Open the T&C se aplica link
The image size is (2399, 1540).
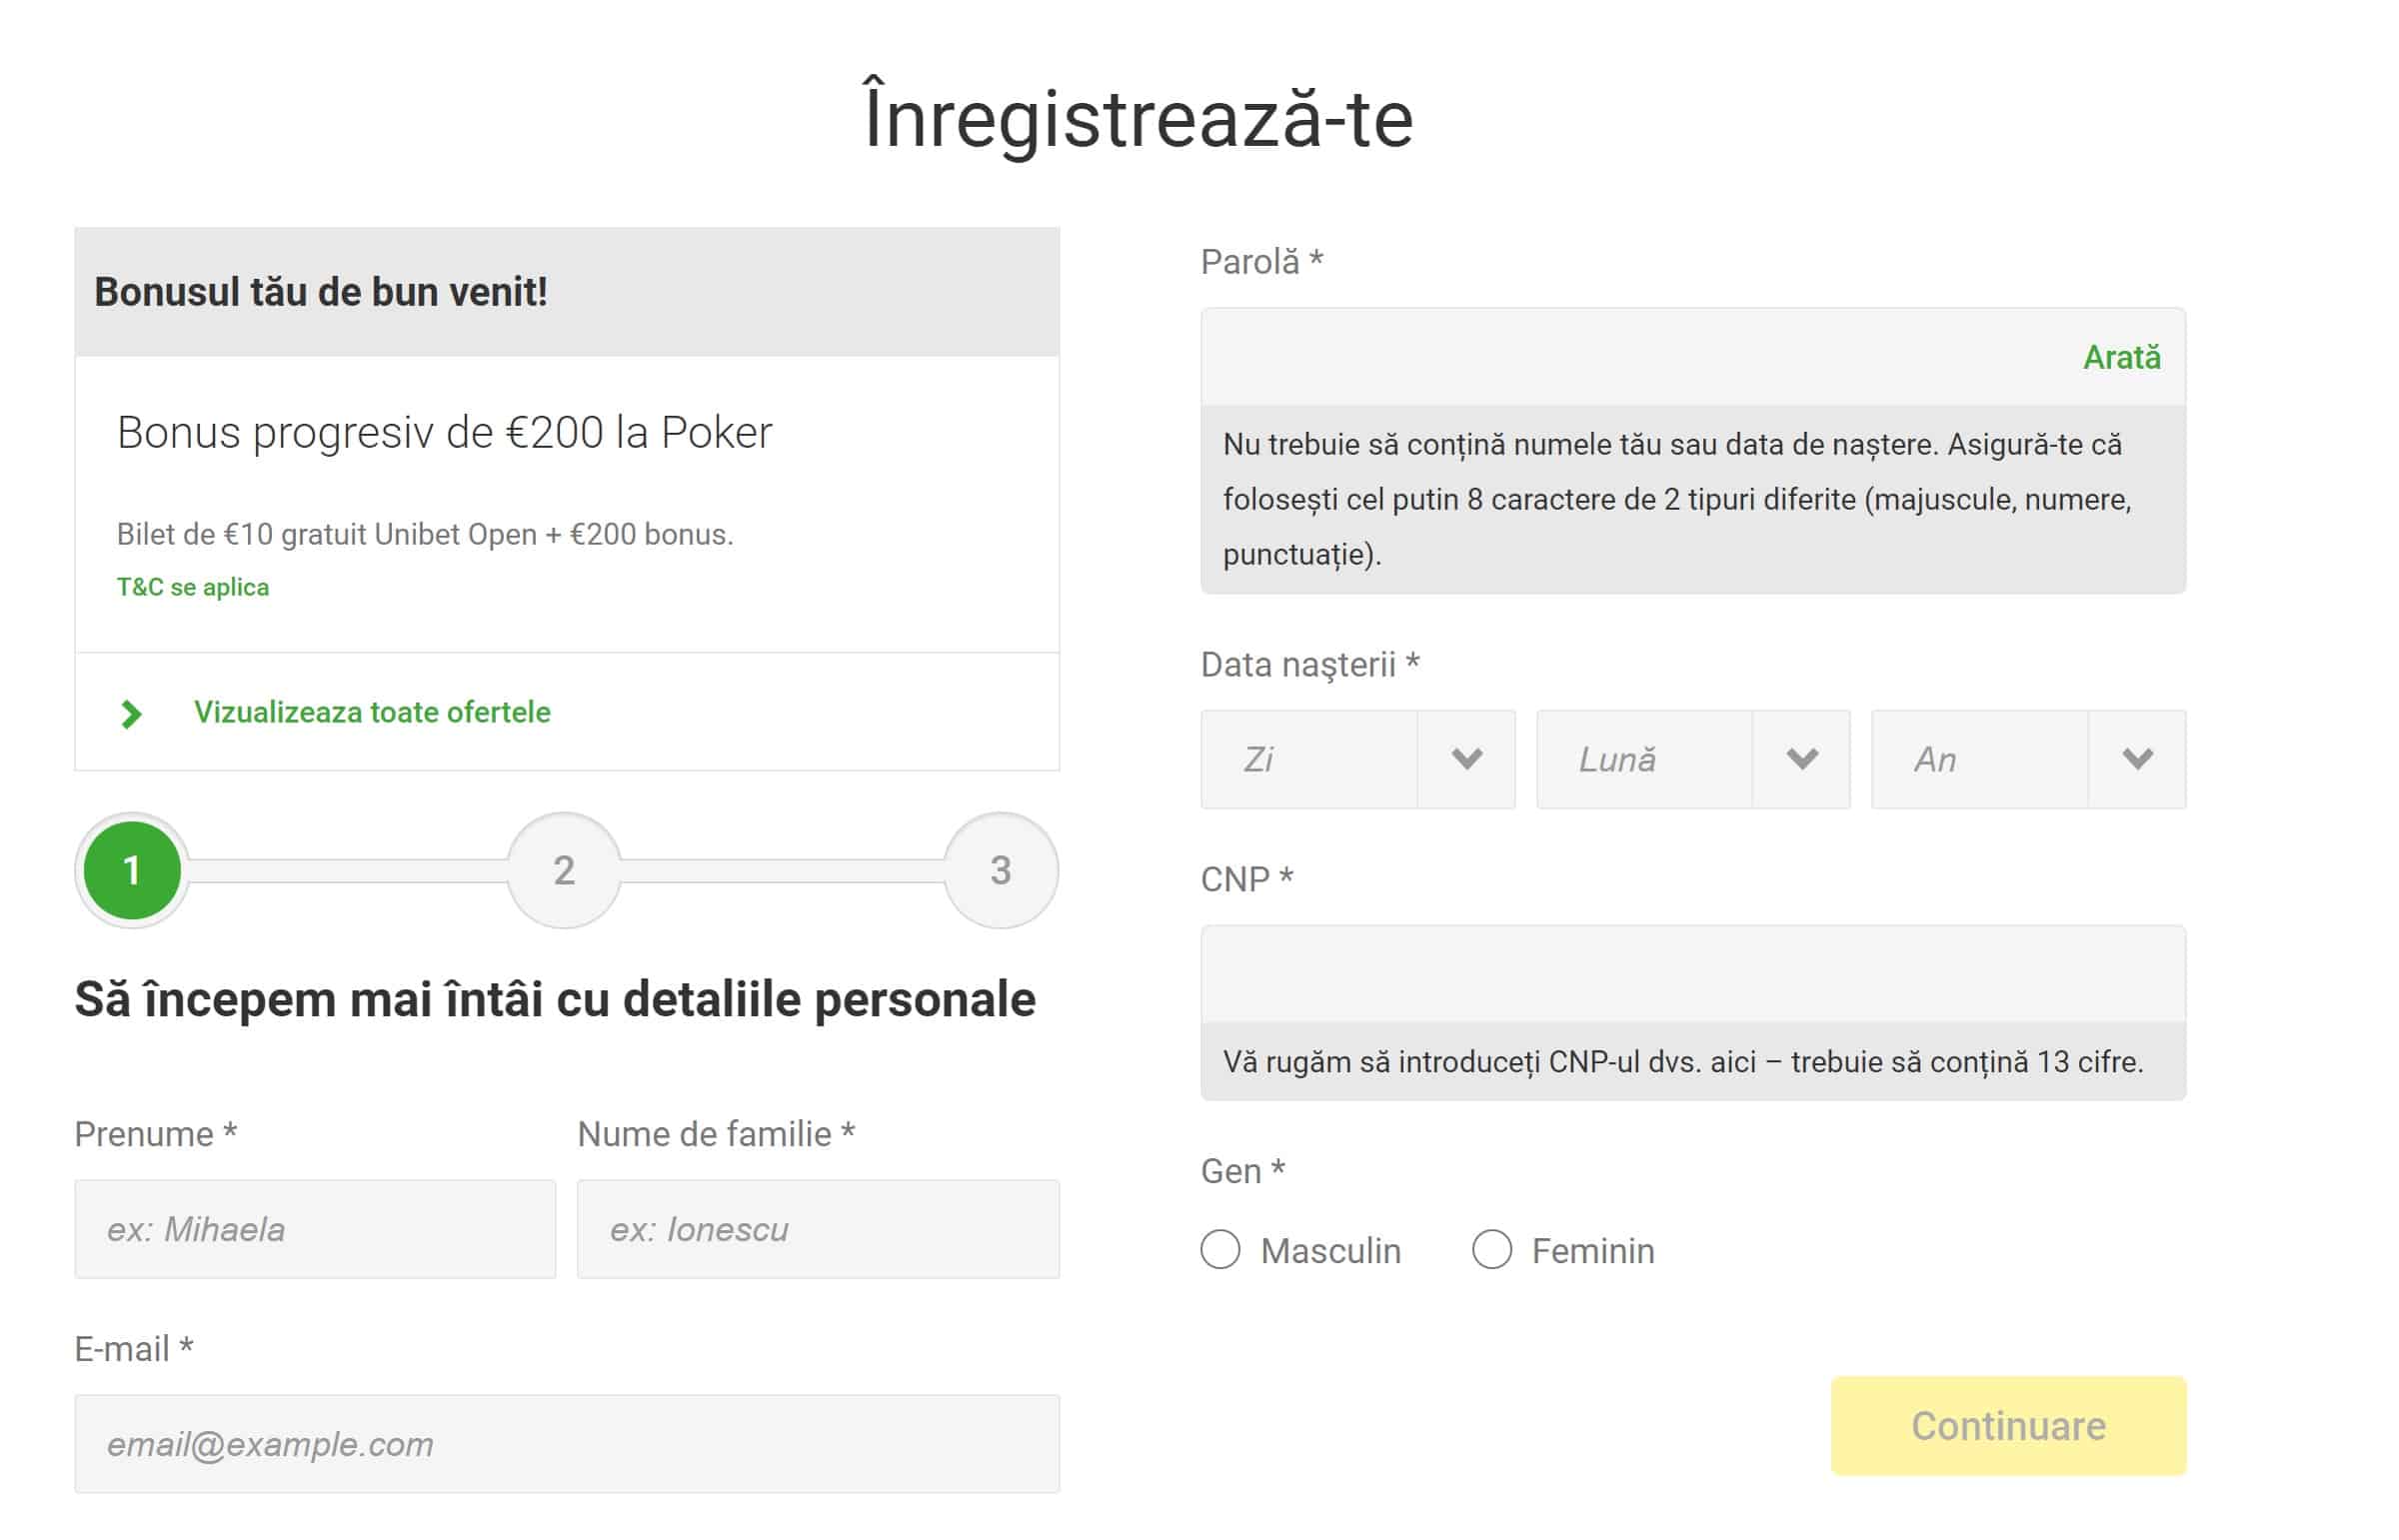[192, 587]
